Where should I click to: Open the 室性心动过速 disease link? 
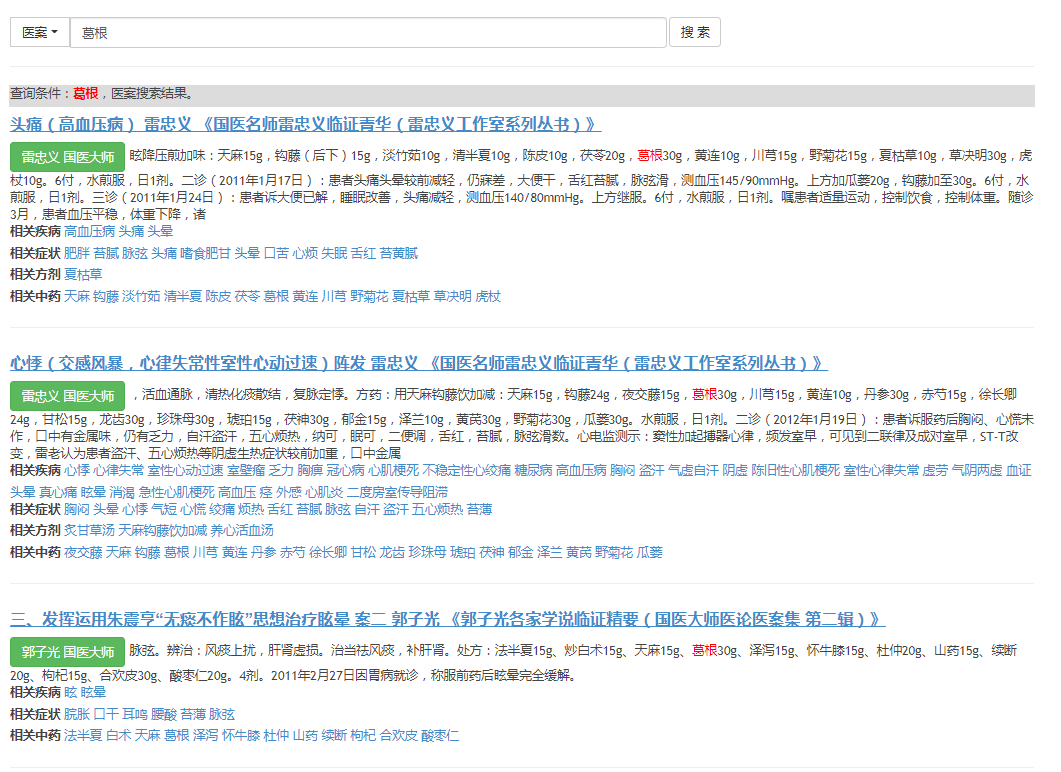(x=185, y=470)
